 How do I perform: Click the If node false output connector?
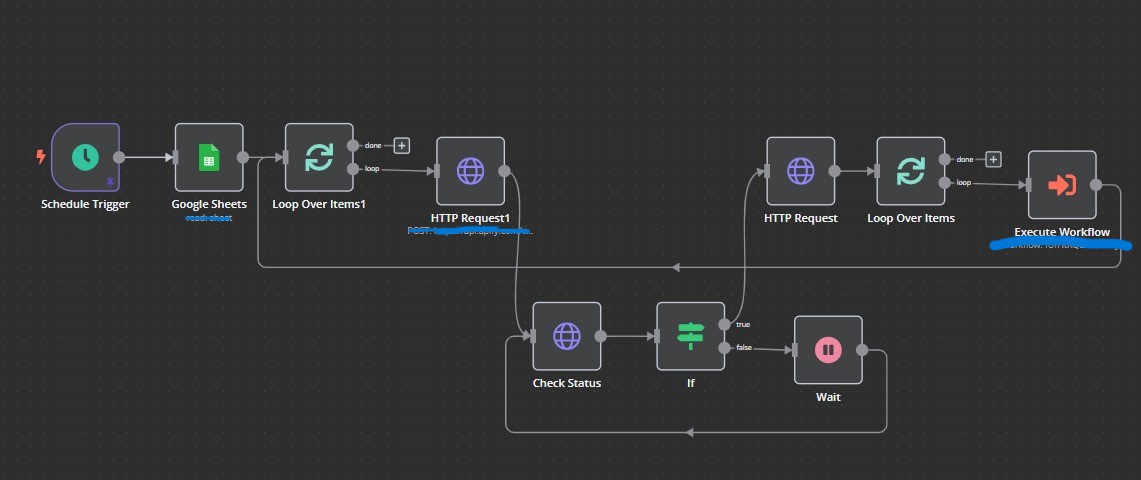tap(724, 348)
